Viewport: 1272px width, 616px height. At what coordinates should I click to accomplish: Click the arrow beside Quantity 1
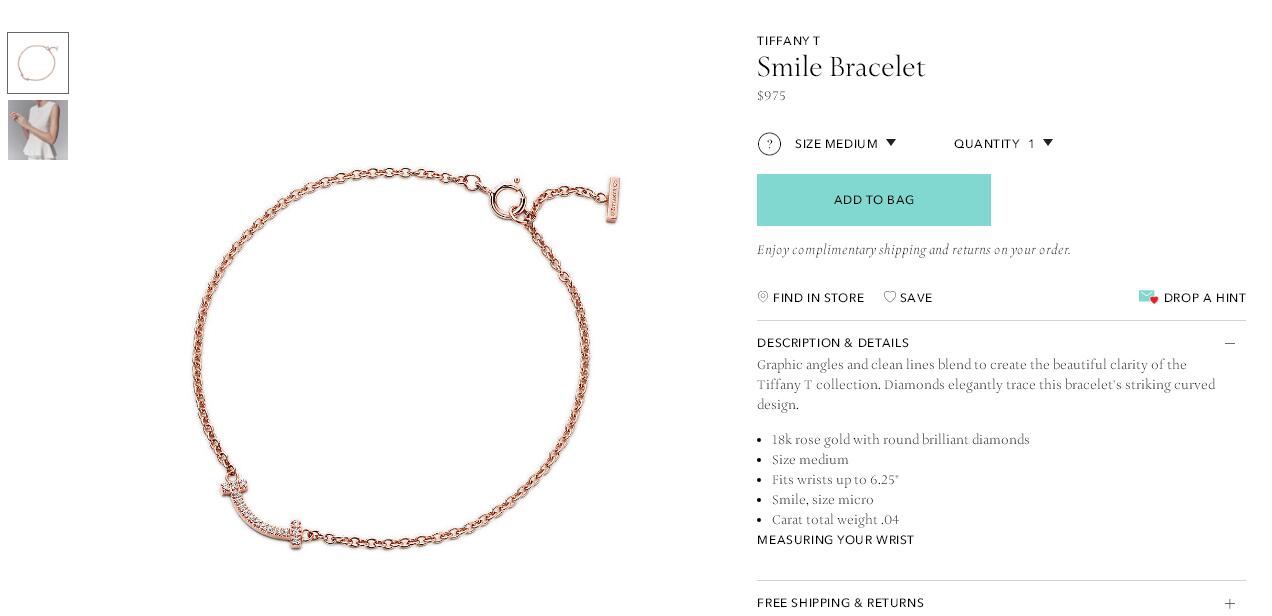coord(1048,143)
